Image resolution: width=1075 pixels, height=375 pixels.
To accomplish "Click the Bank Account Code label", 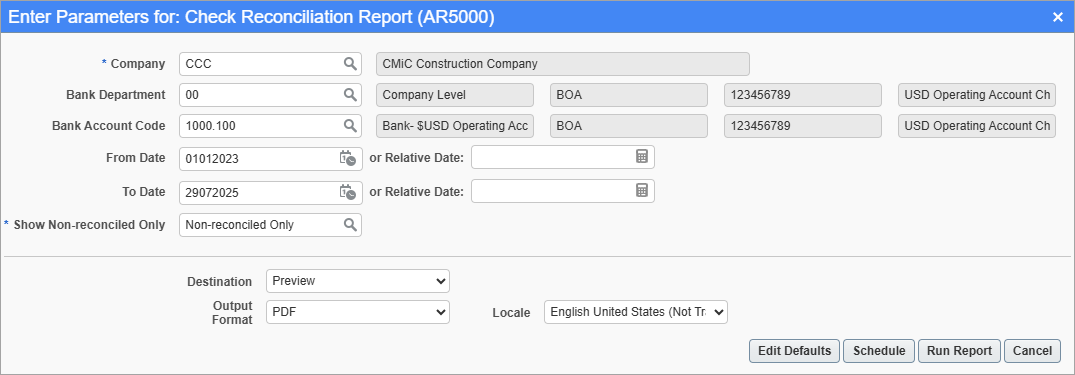I will 108,126.
